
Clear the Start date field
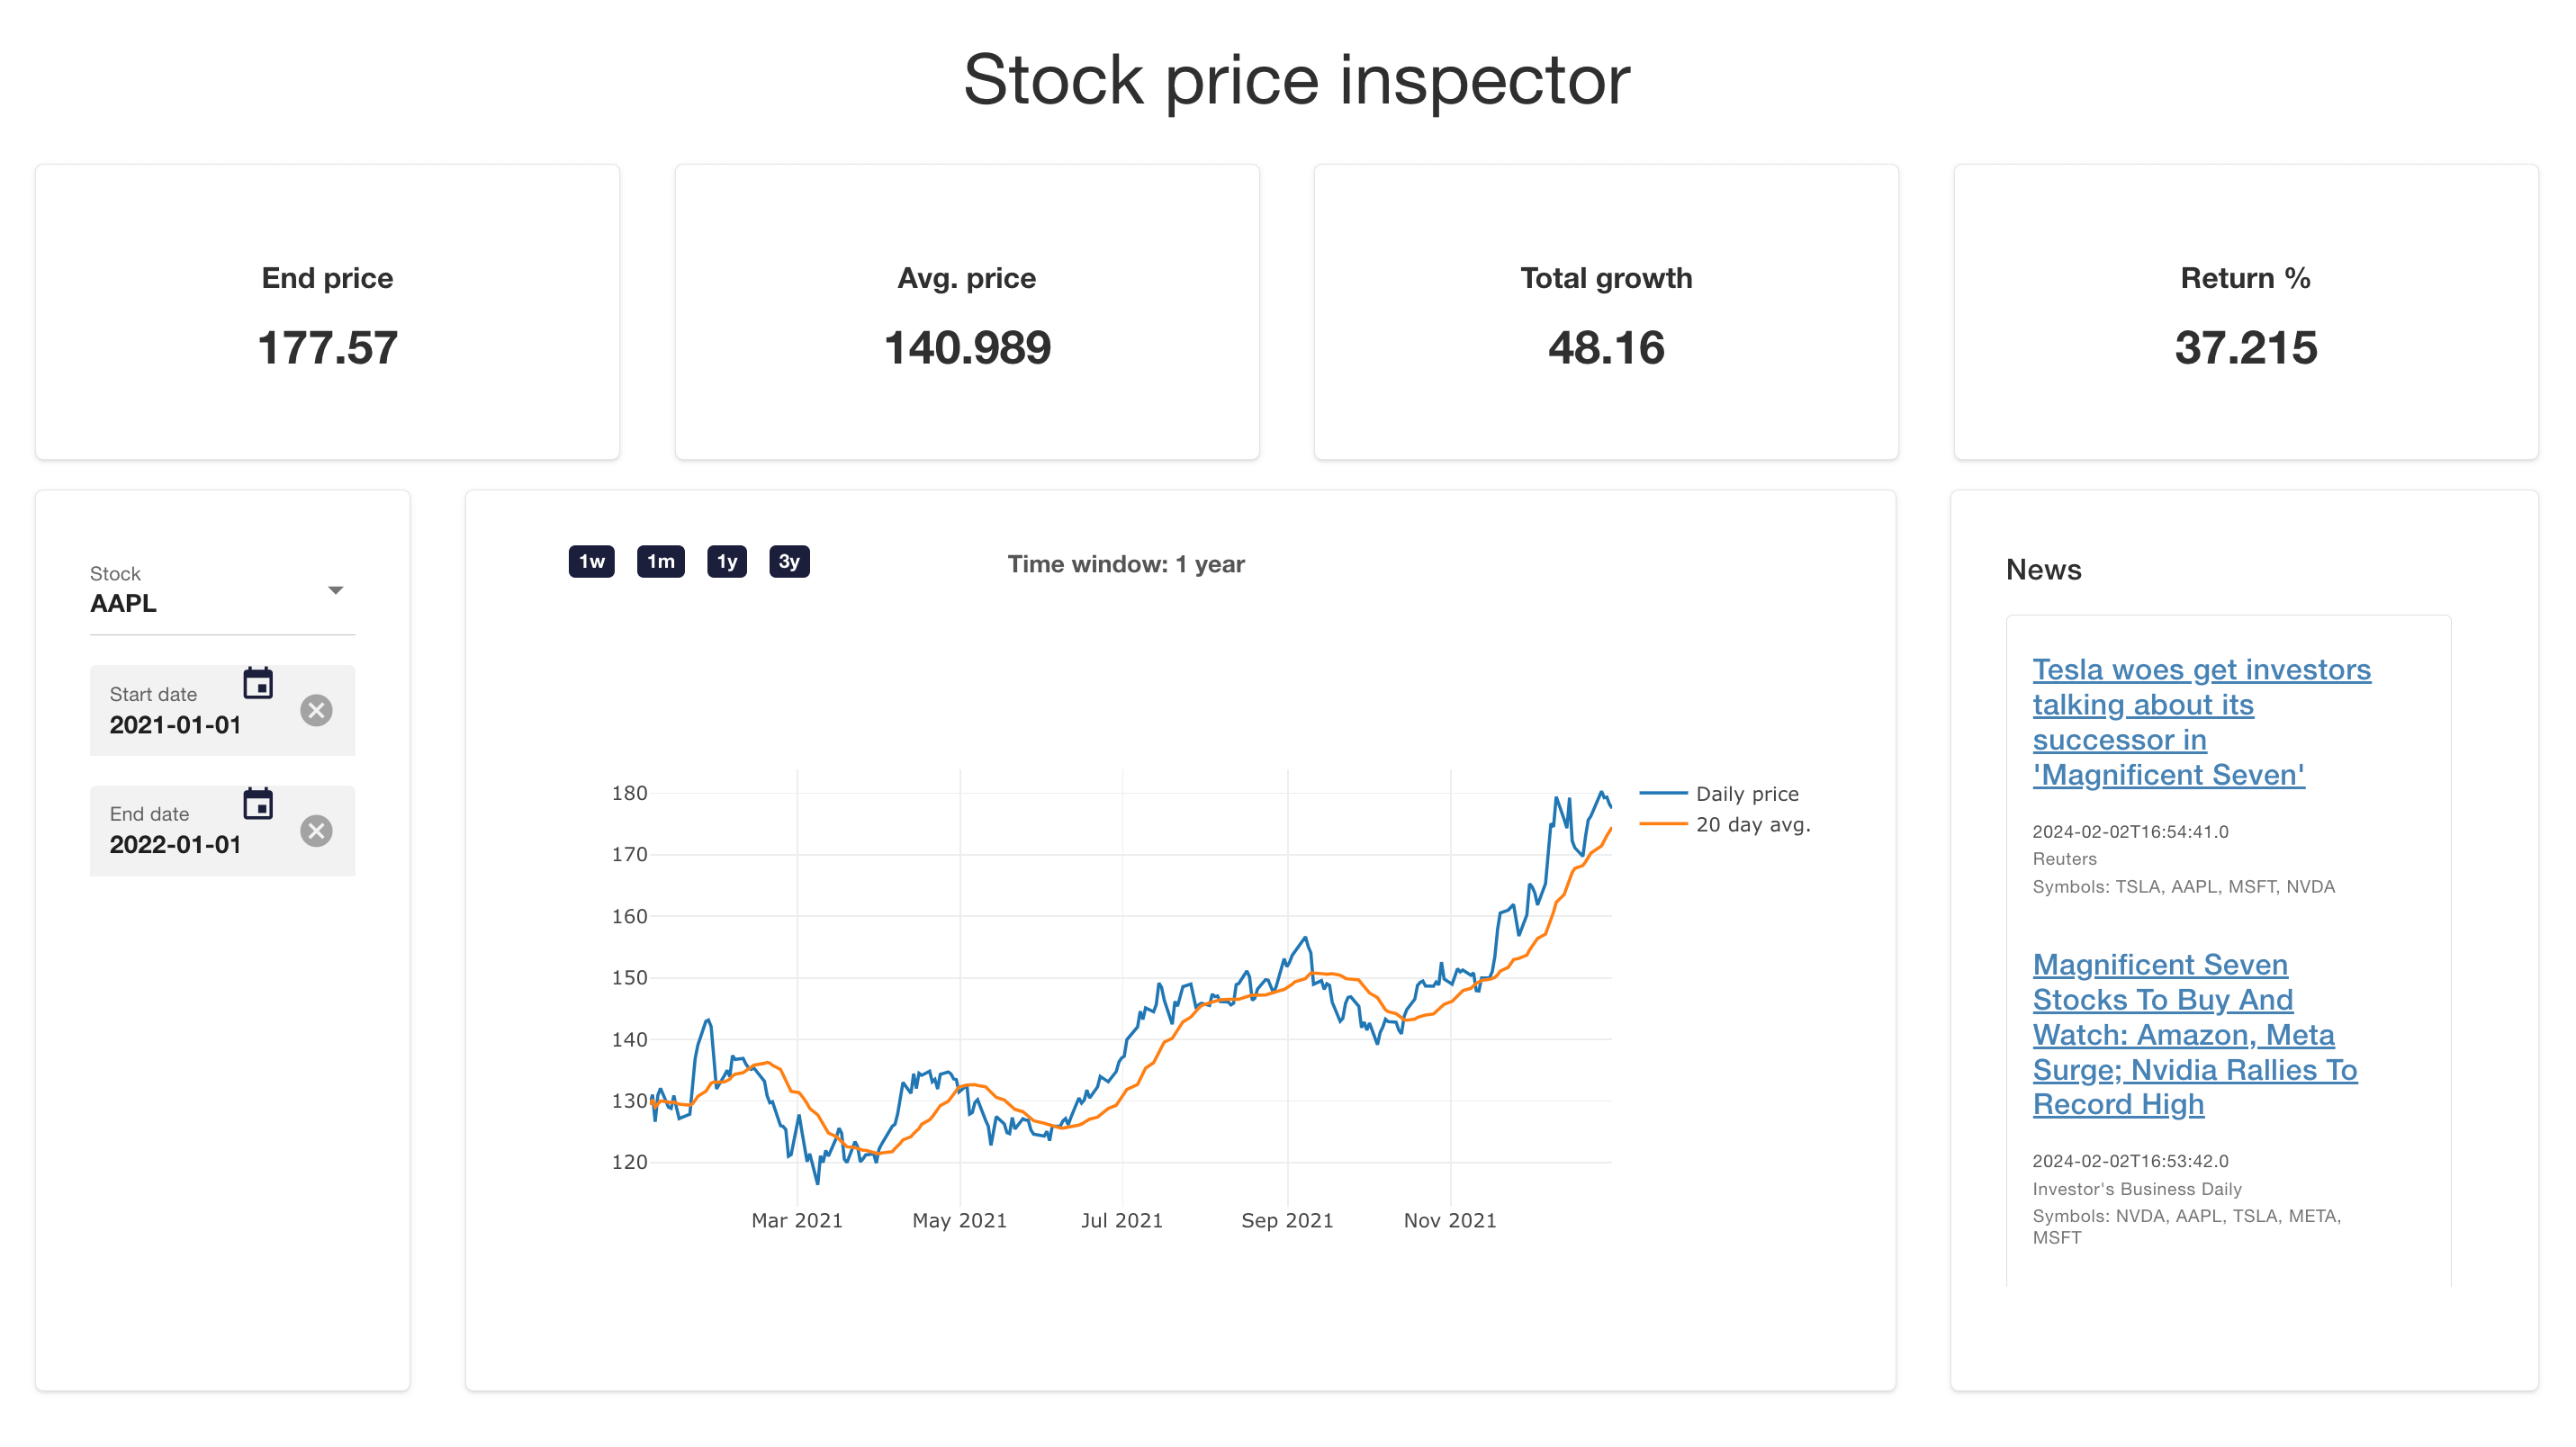316,710
